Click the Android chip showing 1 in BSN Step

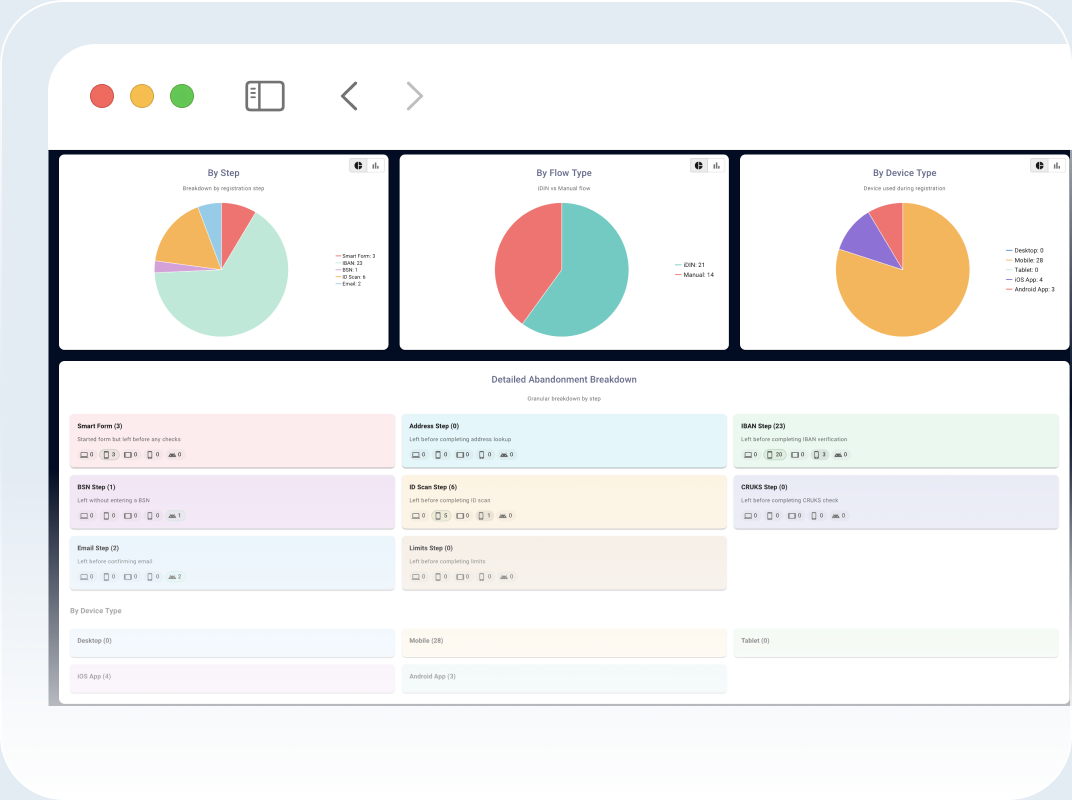tap(174, 516)
